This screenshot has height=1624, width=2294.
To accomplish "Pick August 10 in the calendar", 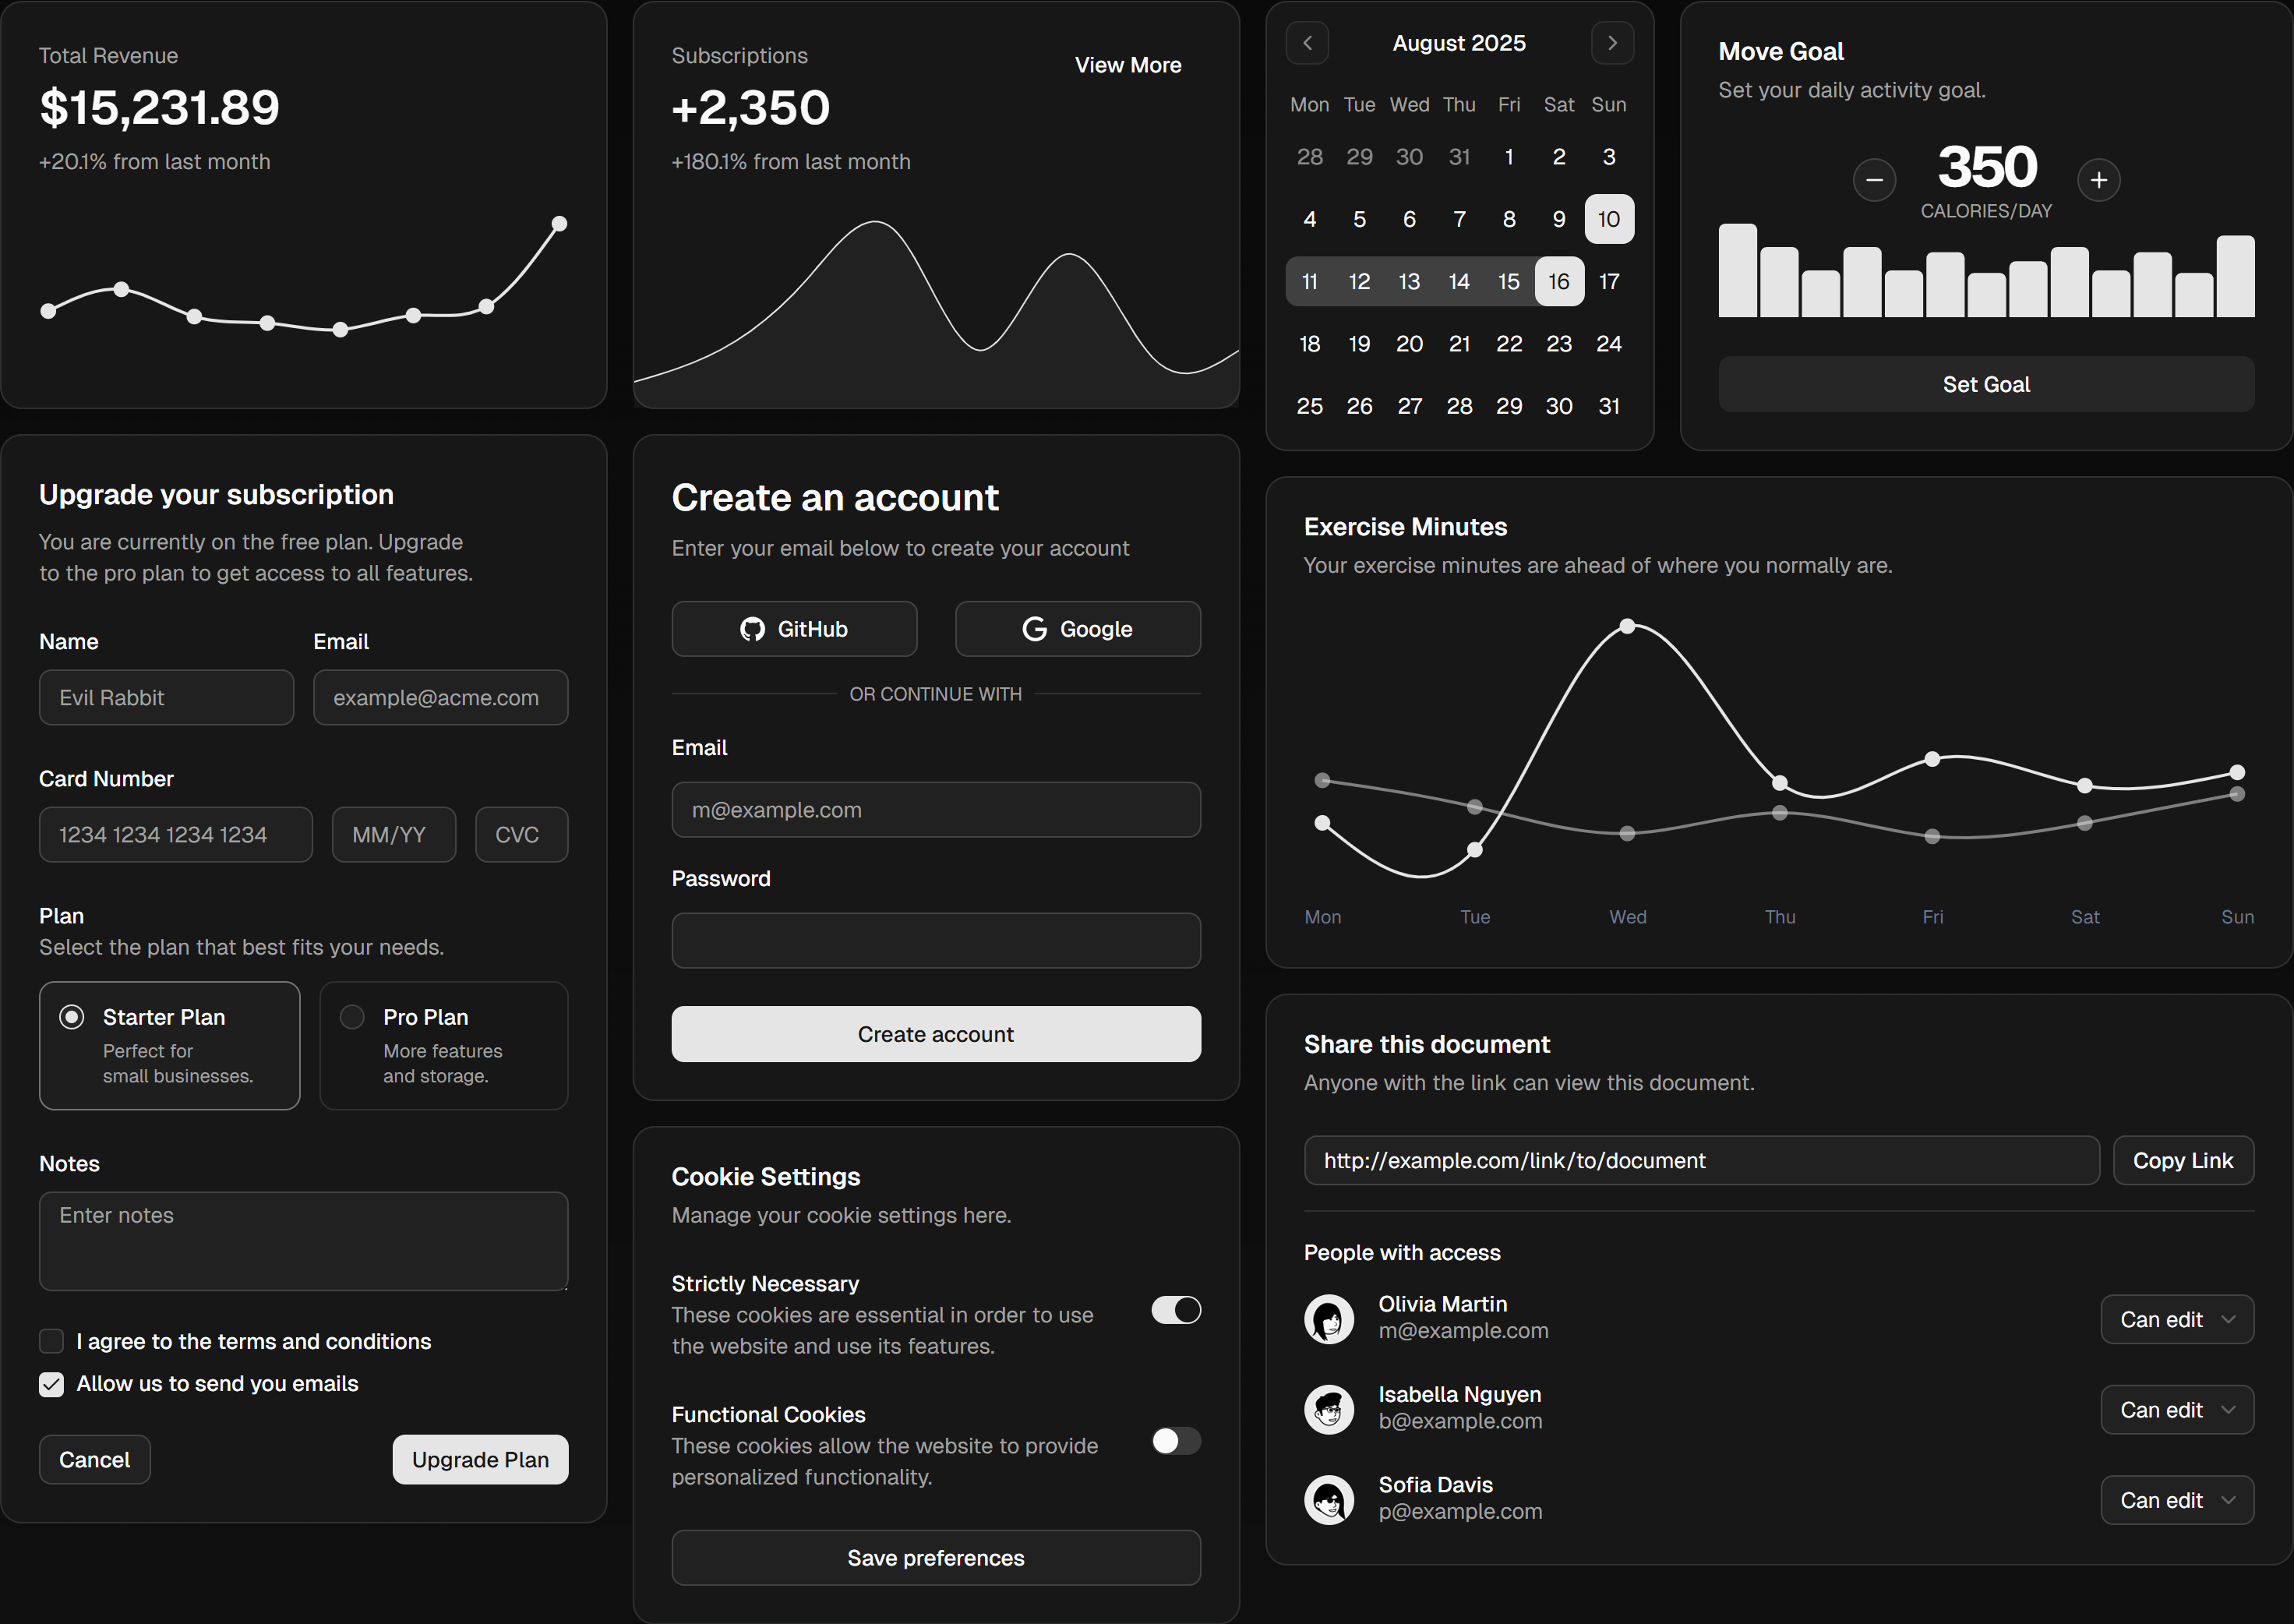I will coord(1608,219).
